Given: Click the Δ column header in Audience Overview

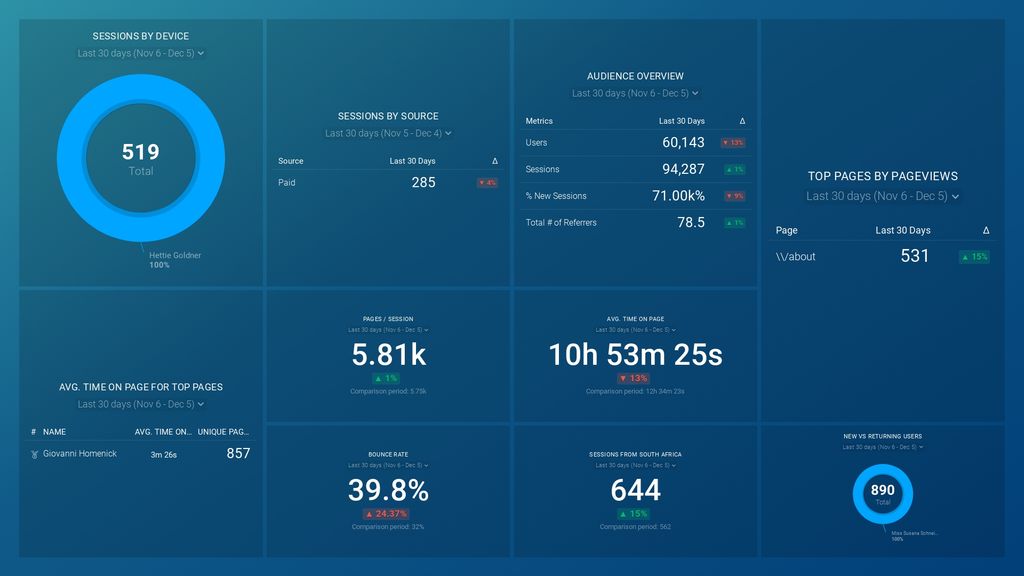Looking at the screenshot, I should pyautogui.click(x=741, y=121).
